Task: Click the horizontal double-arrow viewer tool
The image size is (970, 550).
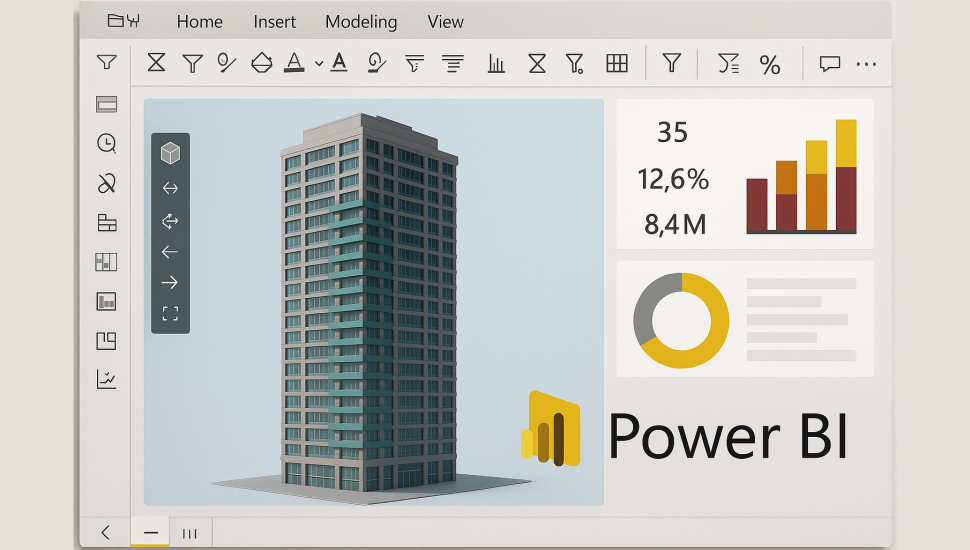Action: click(170, 188)
